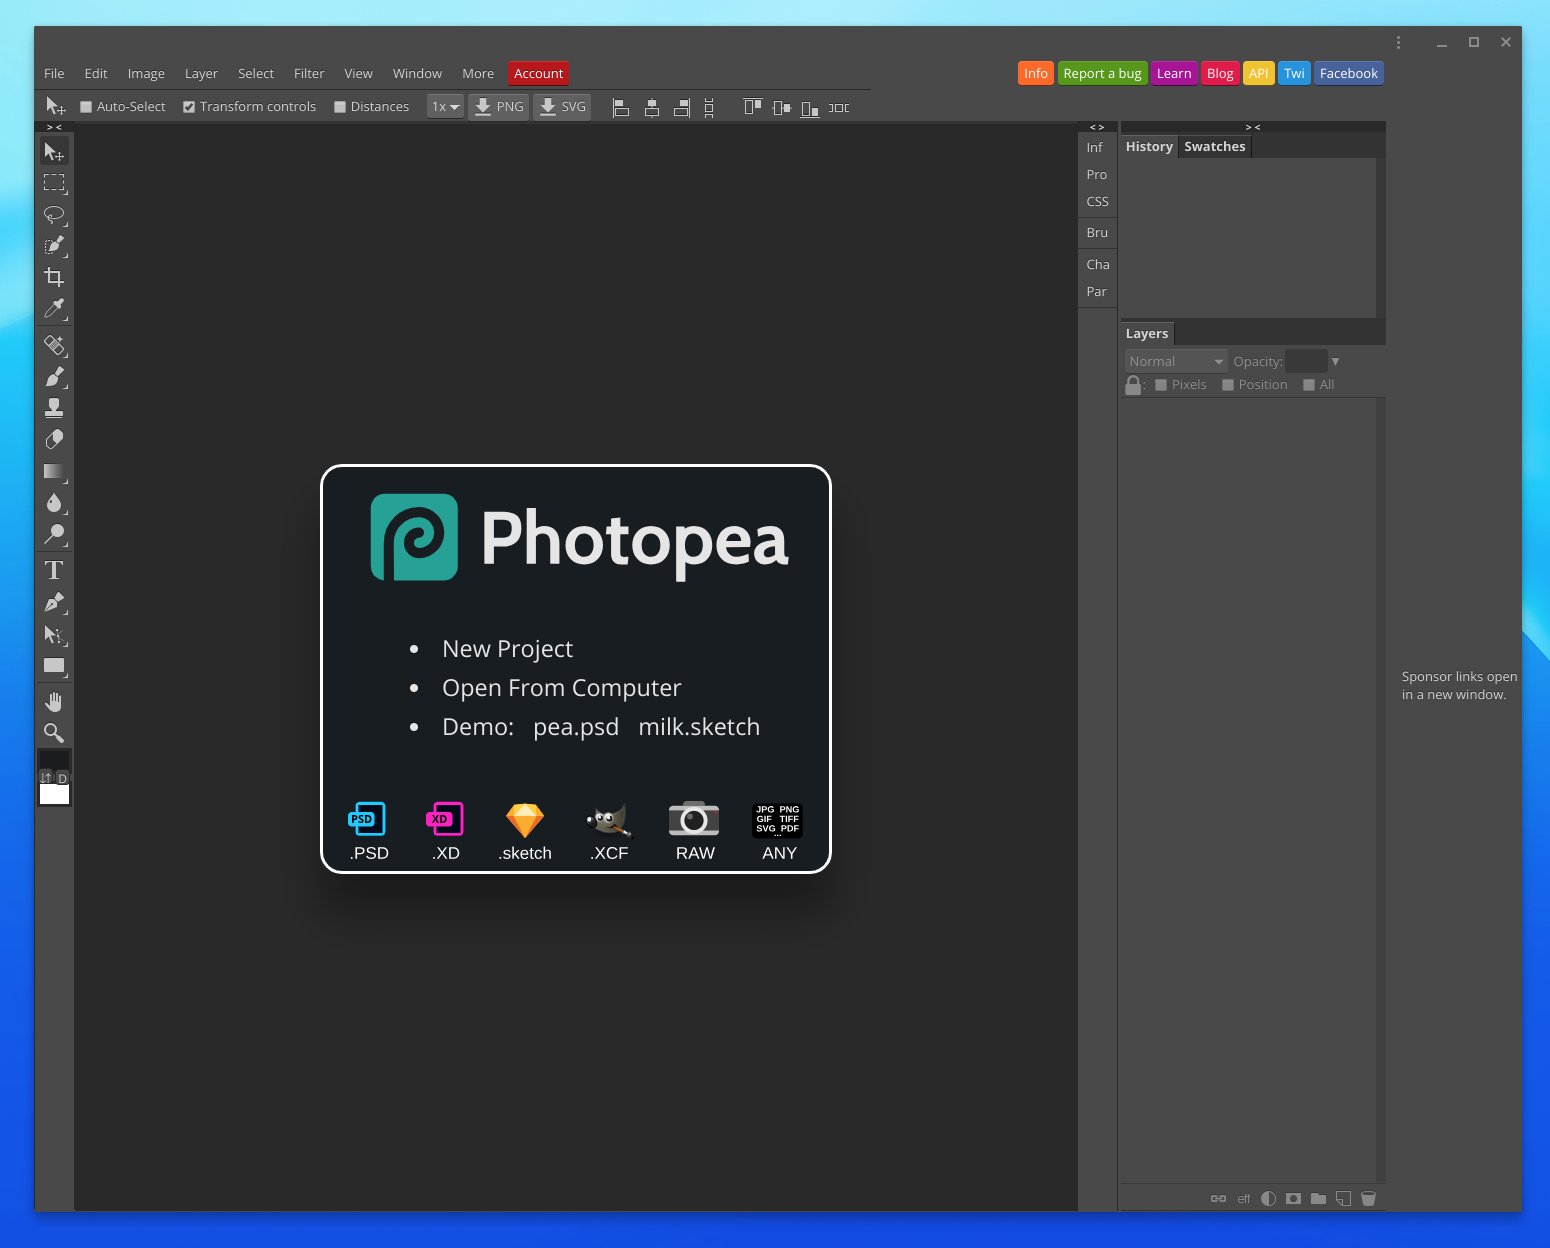Click the new folder icon in Layers
The height and width of the screenshot is (1248, 1550).
pyautogui.click(x=1318, y=1198)
